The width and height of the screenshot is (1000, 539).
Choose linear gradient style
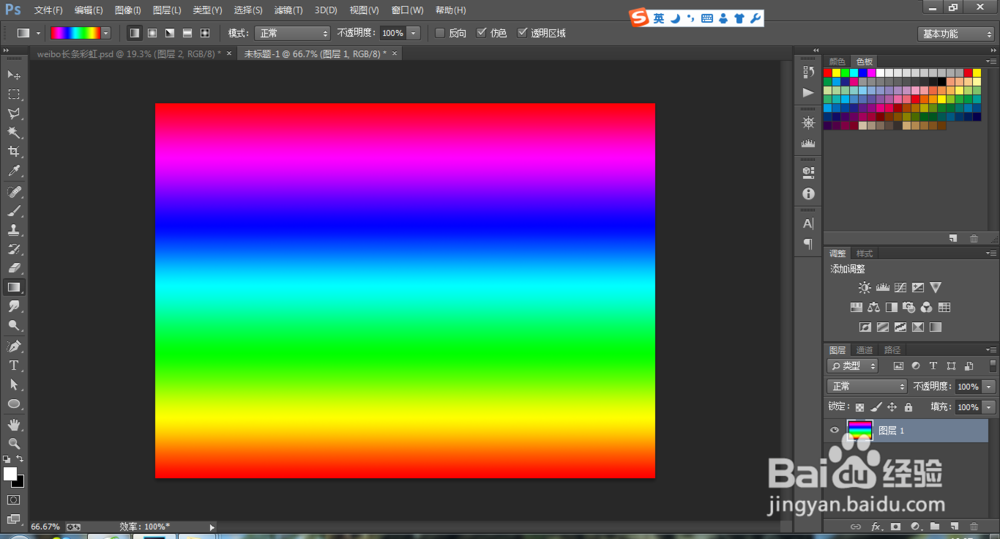135,33
